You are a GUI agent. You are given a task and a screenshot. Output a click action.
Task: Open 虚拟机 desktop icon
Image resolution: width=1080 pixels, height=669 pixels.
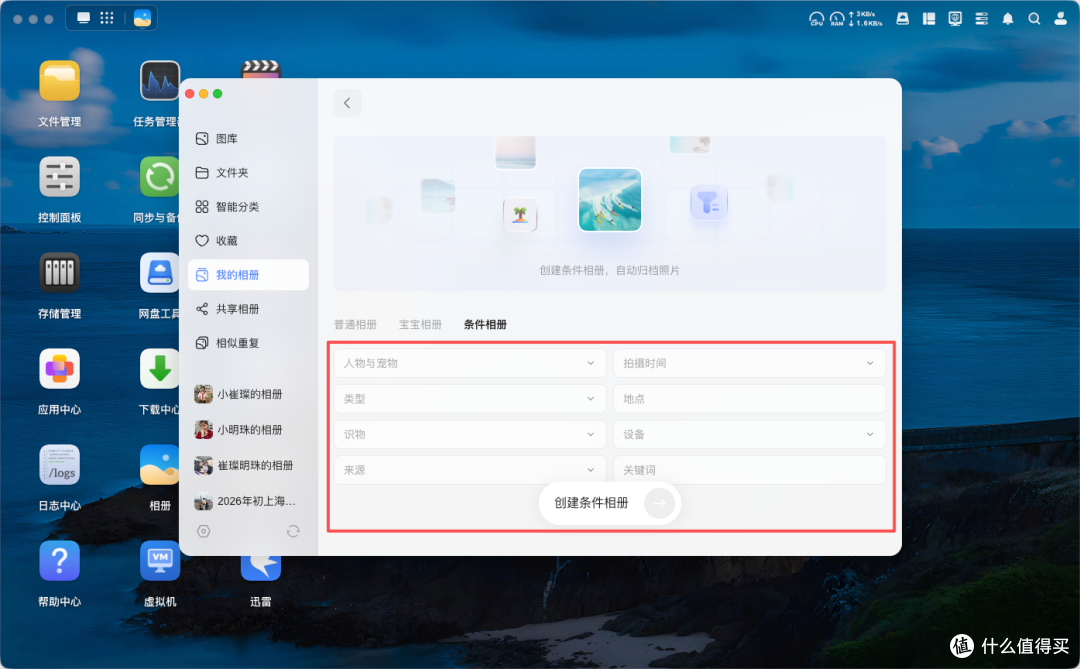point(160,562)
